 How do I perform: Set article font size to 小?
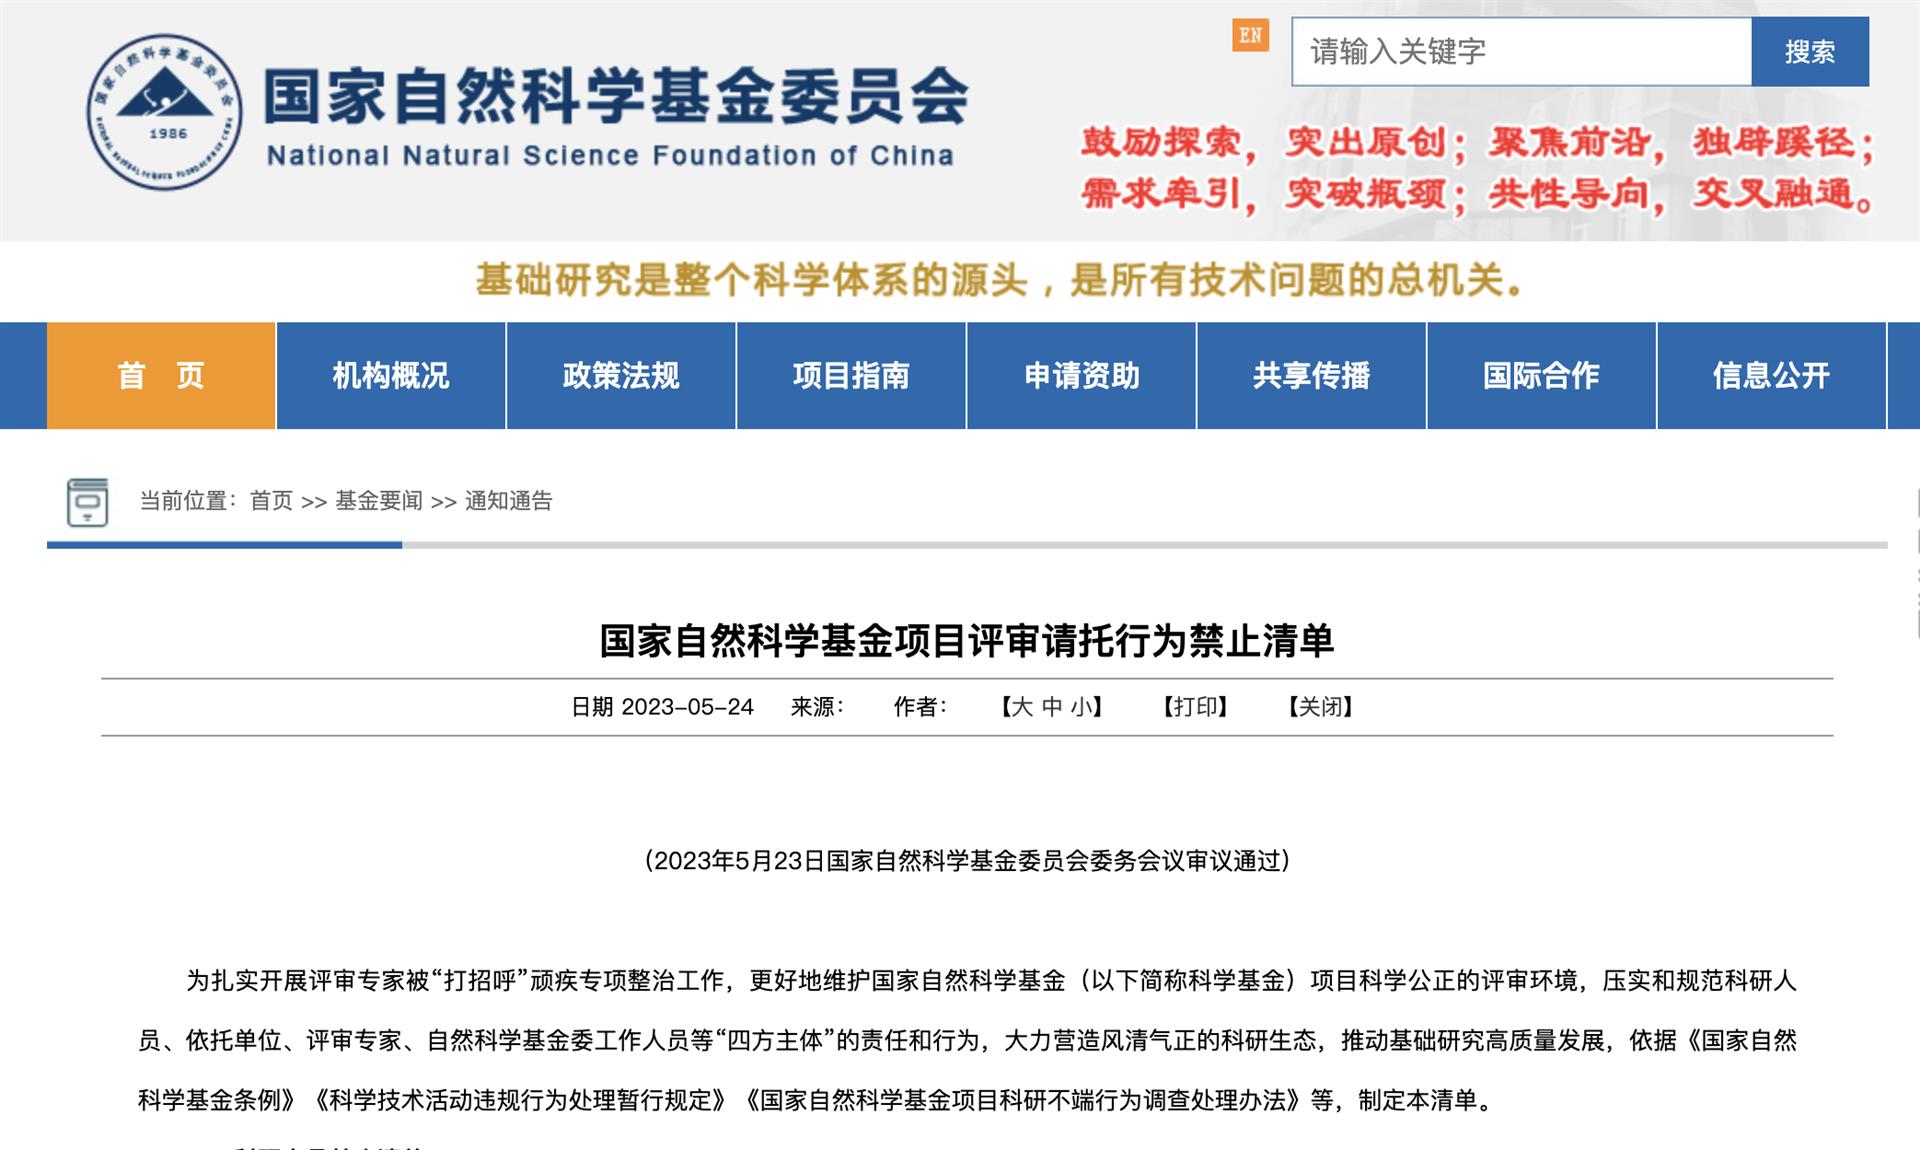pyautogui.click(x=1081, y=707)
